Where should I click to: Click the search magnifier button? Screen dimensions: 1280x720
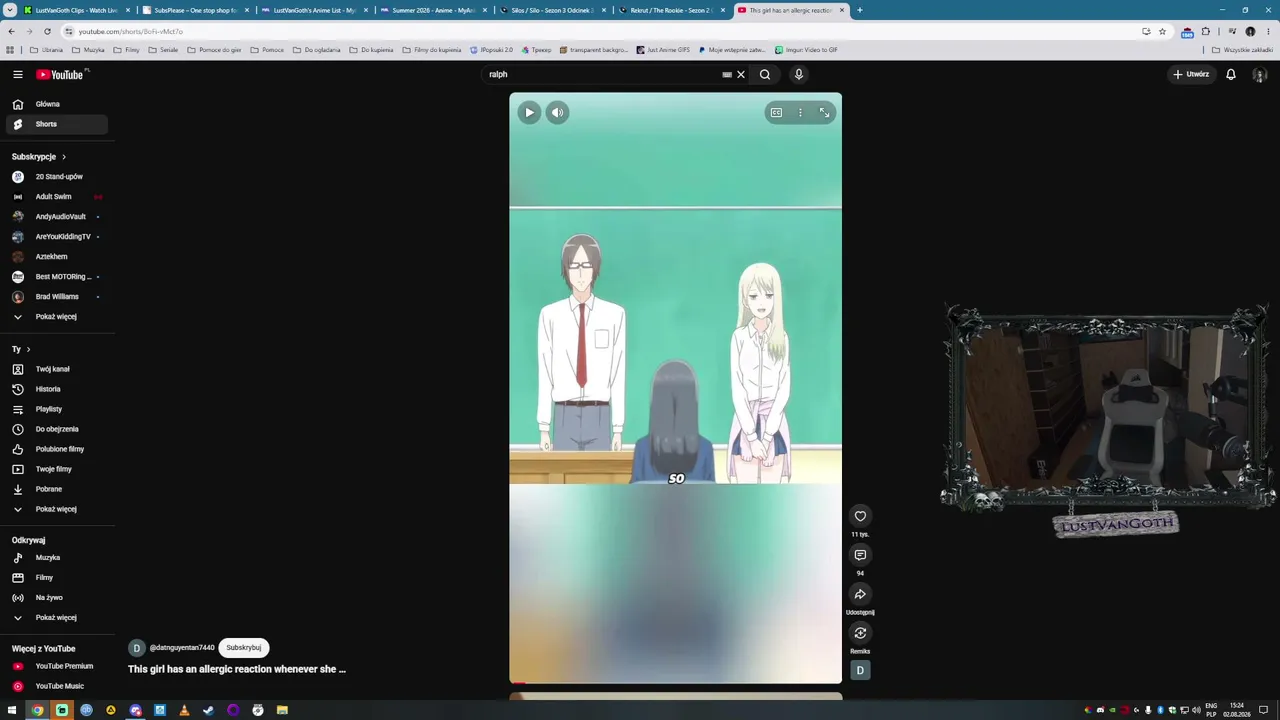(x=765, y=74)
